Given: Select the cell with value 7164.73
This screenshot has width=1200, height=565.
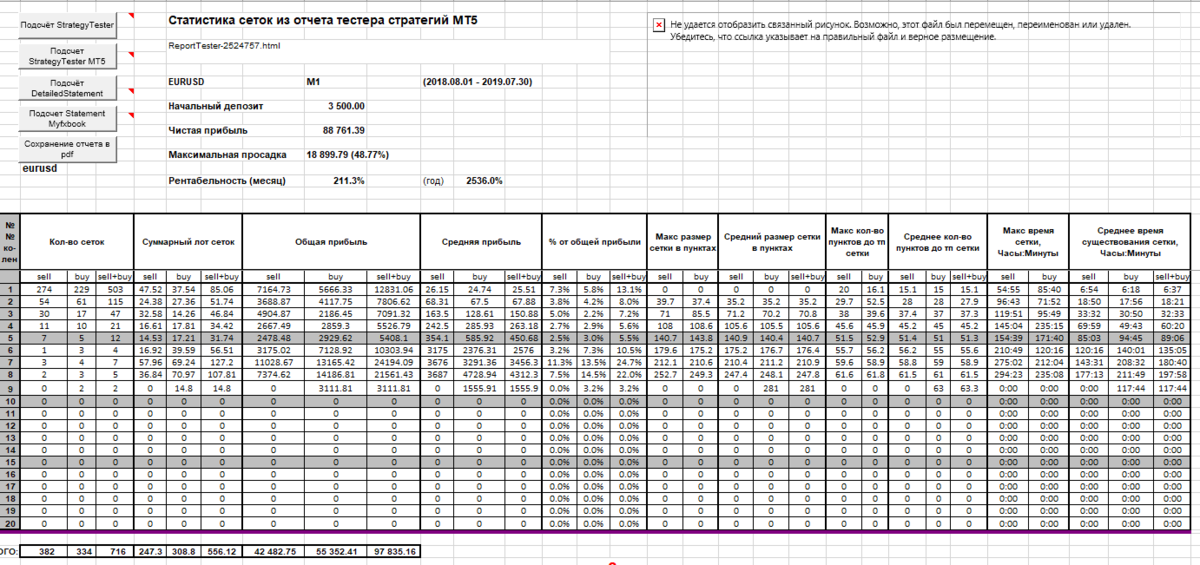Looking at the screenshot, I should [271, 289].
